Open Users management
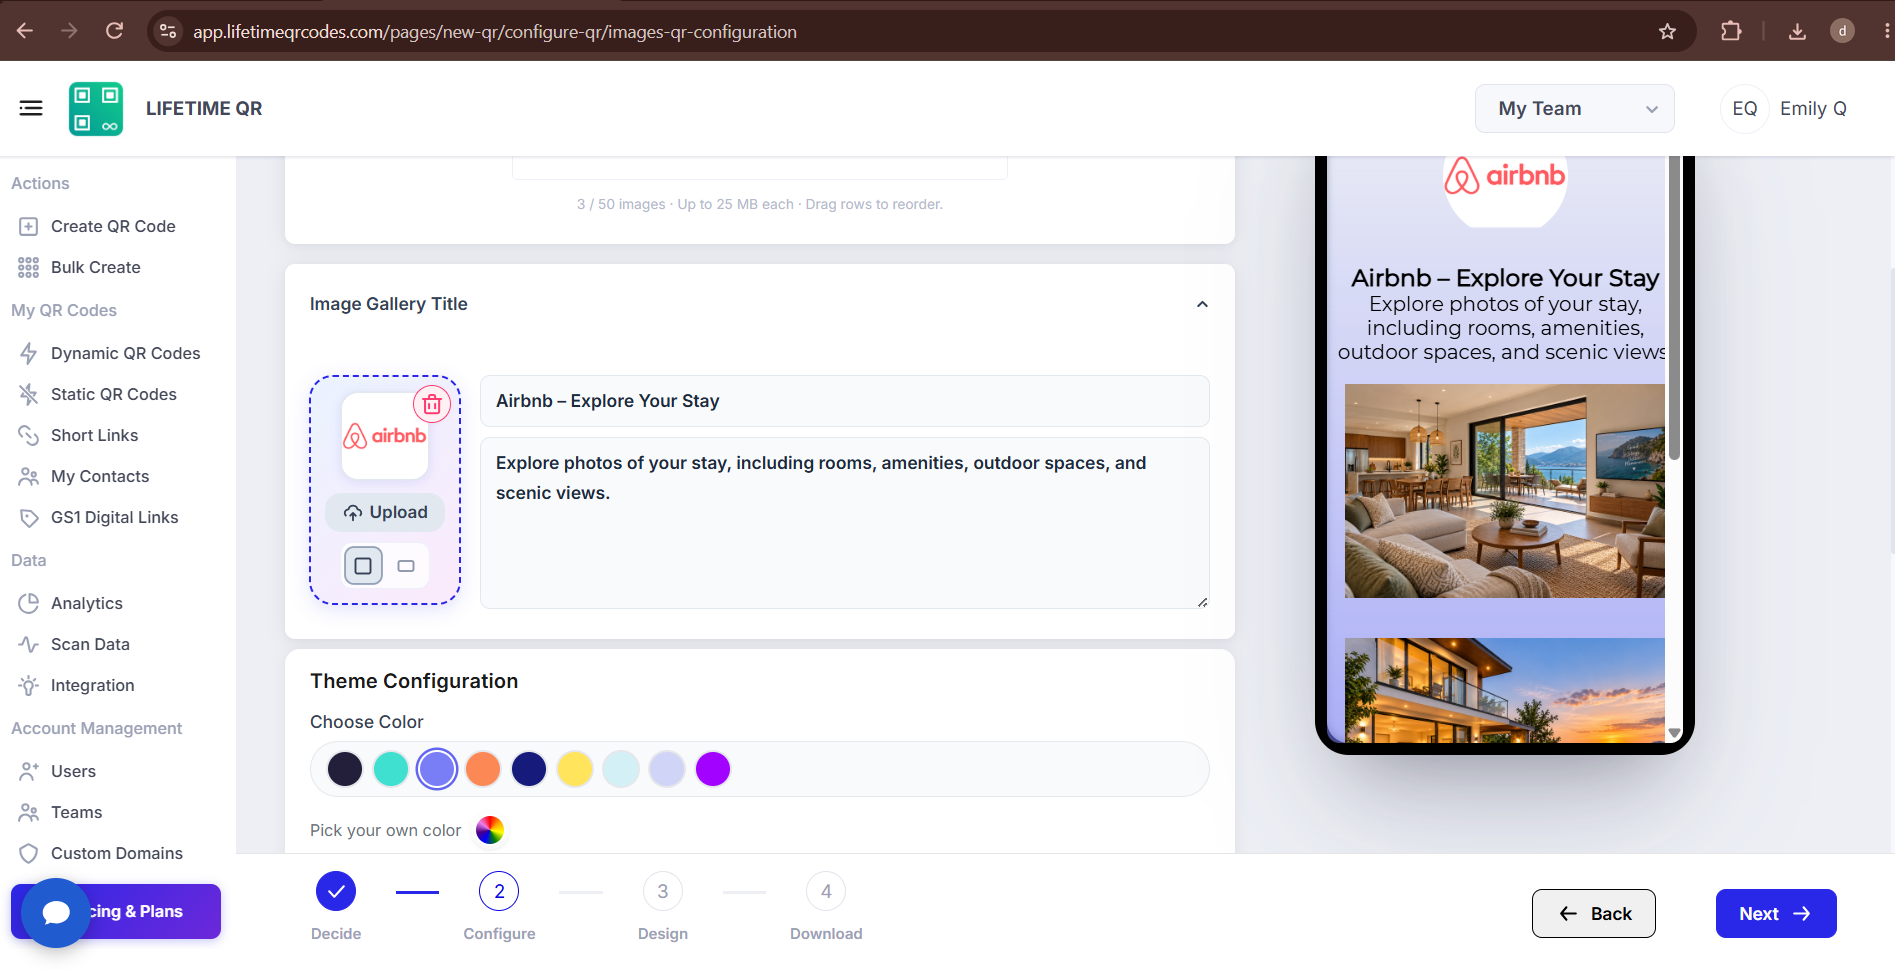Image resolution: width=1895 pixels, height=971 pixels. (73, 771)
